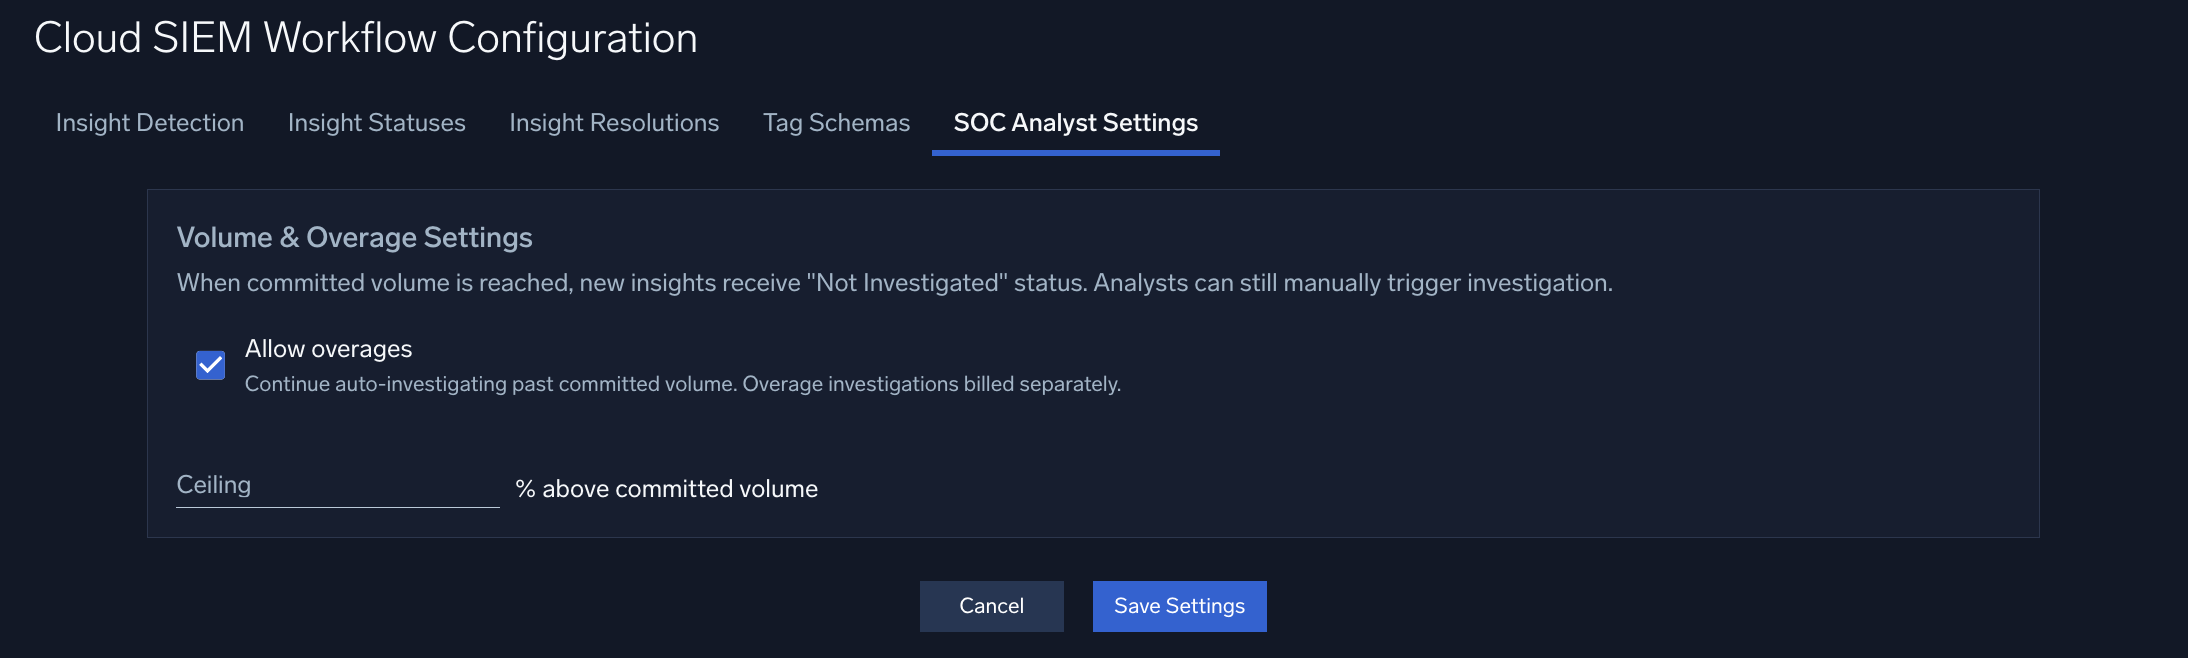Cancel the settings changes
This screenshot has width=2188, height=658.
coord(992,606)
